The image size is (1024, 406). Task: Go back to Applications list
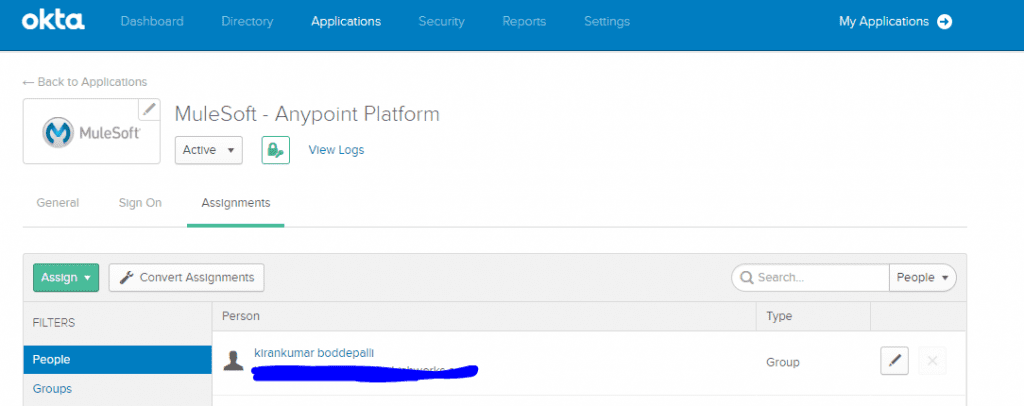[85, 82]
